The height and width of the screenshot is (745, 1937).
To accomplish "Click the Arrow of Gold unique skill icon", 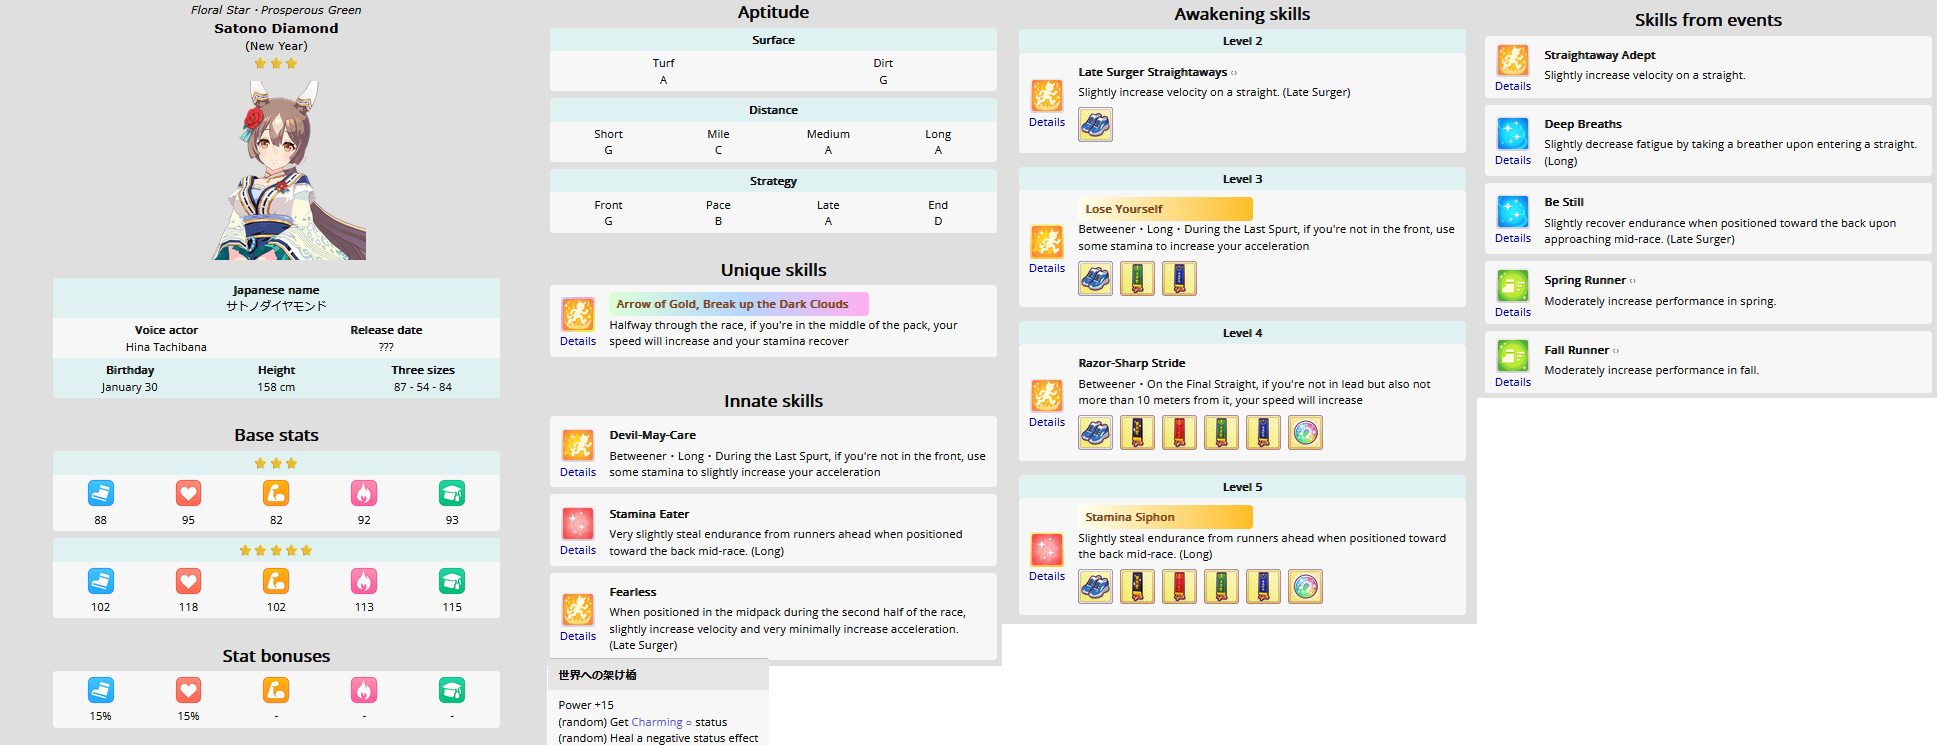I will click(578, 315).
